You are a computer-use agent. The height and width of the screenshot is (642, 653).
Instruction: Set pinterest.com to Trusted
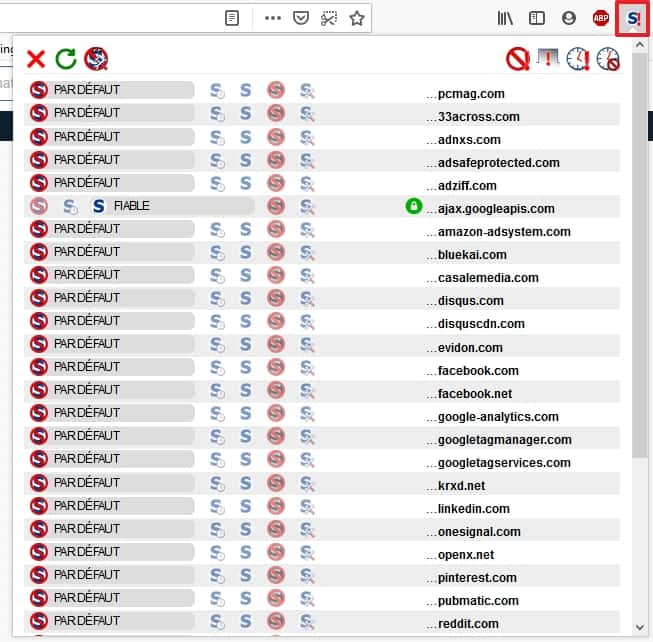click(245, 575)
